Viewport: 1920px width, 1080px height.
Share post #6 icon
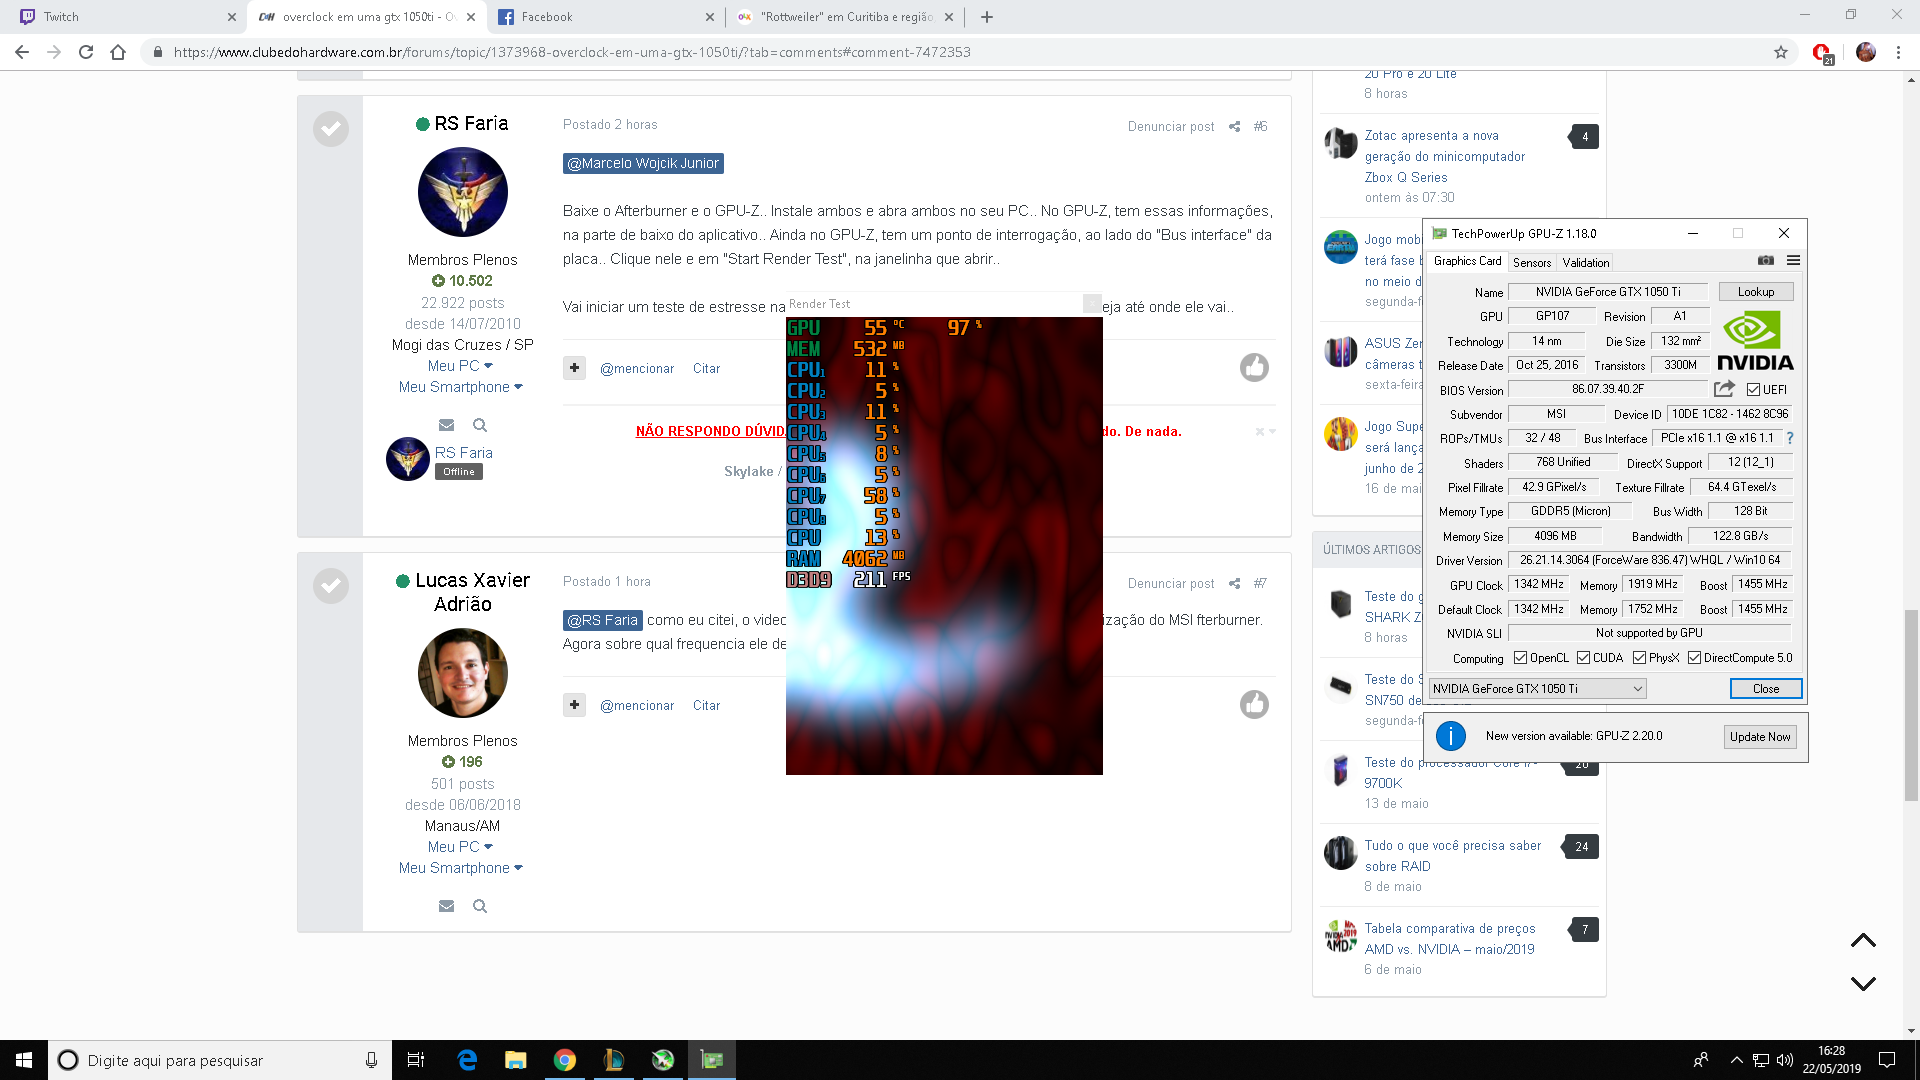1235,126
